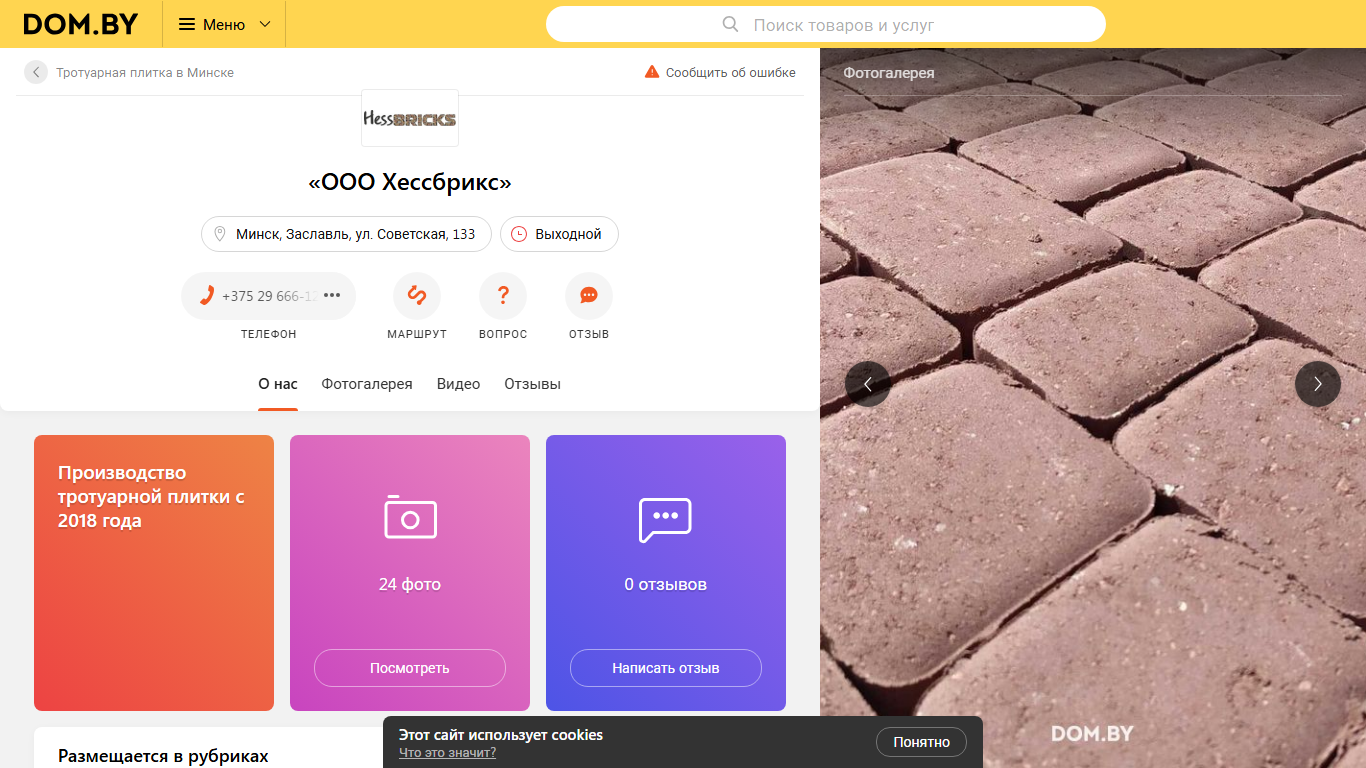Click the orange phone handset icon

pyautogui.click(x=207, y=296)
